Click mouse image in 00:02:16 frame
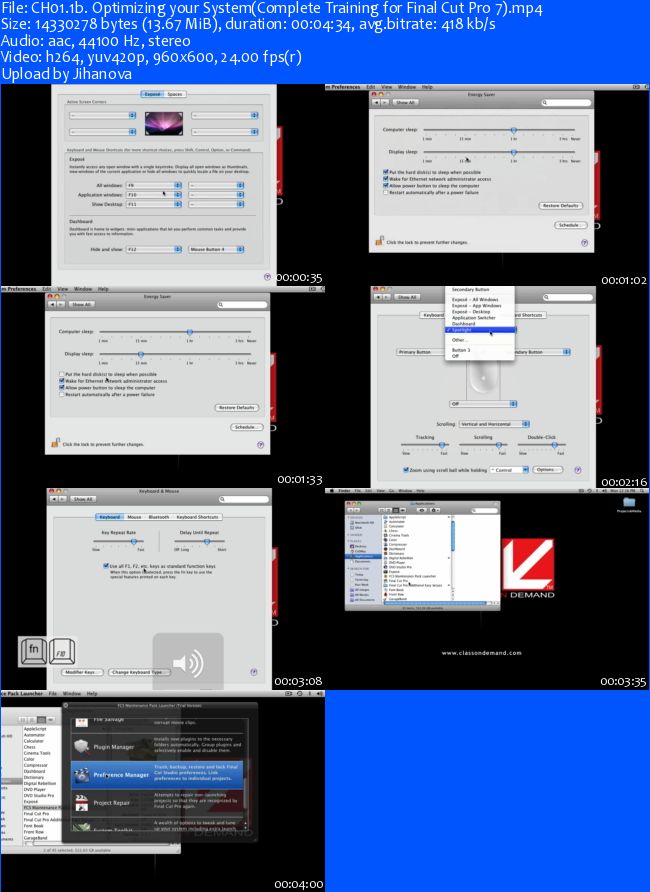650x892 pixels. [x=482, y=378]
